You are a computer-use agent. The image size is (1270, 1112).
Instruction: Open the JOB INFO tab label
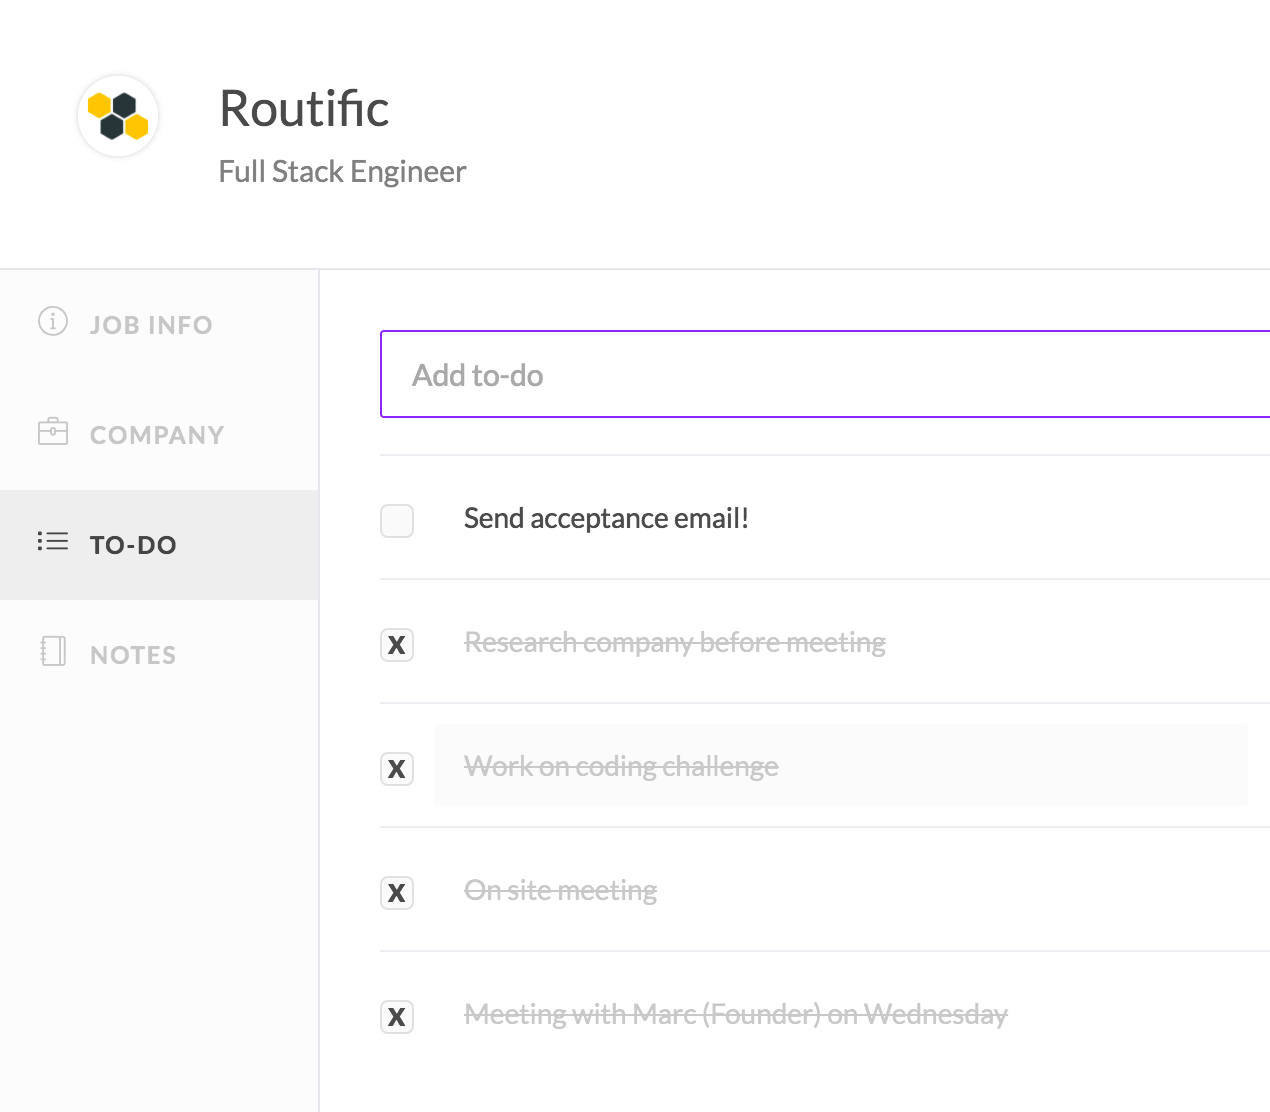pos(151,325)
